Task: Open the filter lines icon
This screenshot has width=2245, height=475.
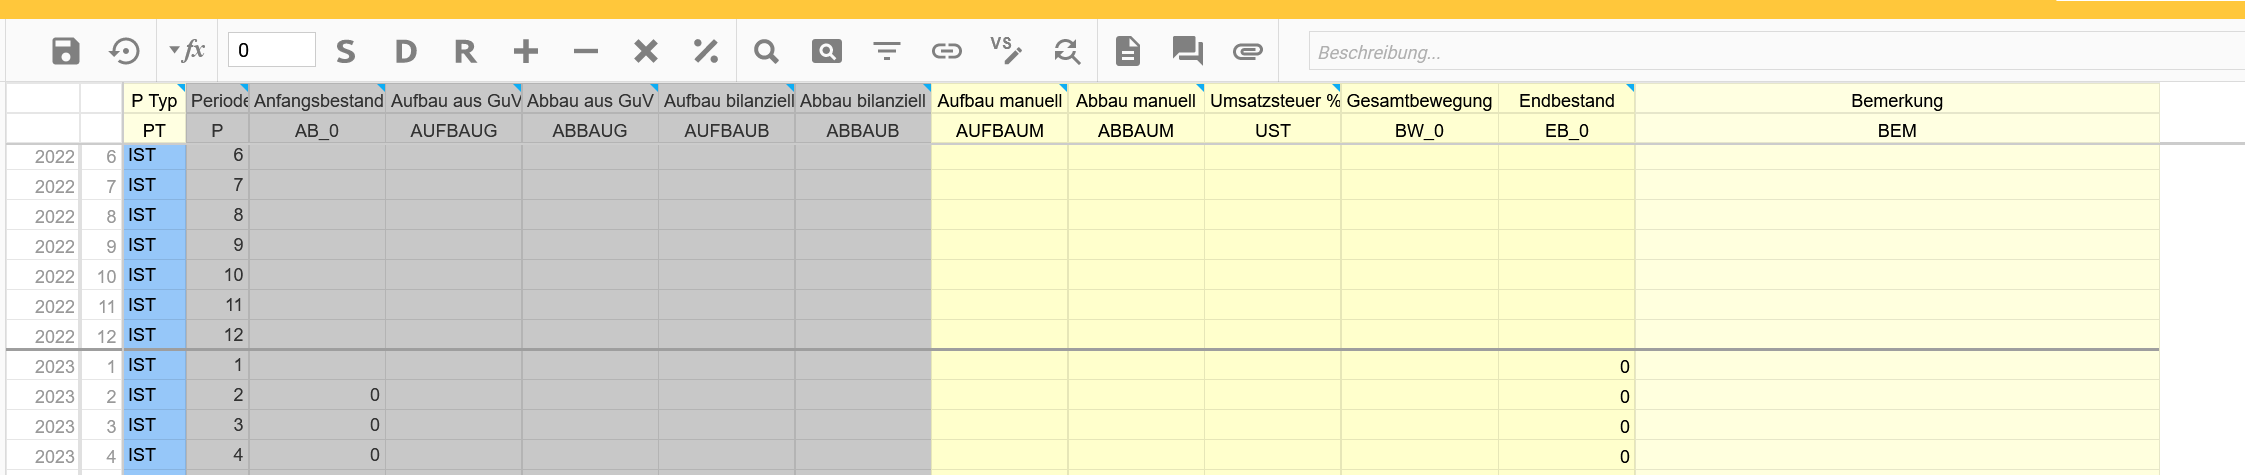Action: (886, 51)
